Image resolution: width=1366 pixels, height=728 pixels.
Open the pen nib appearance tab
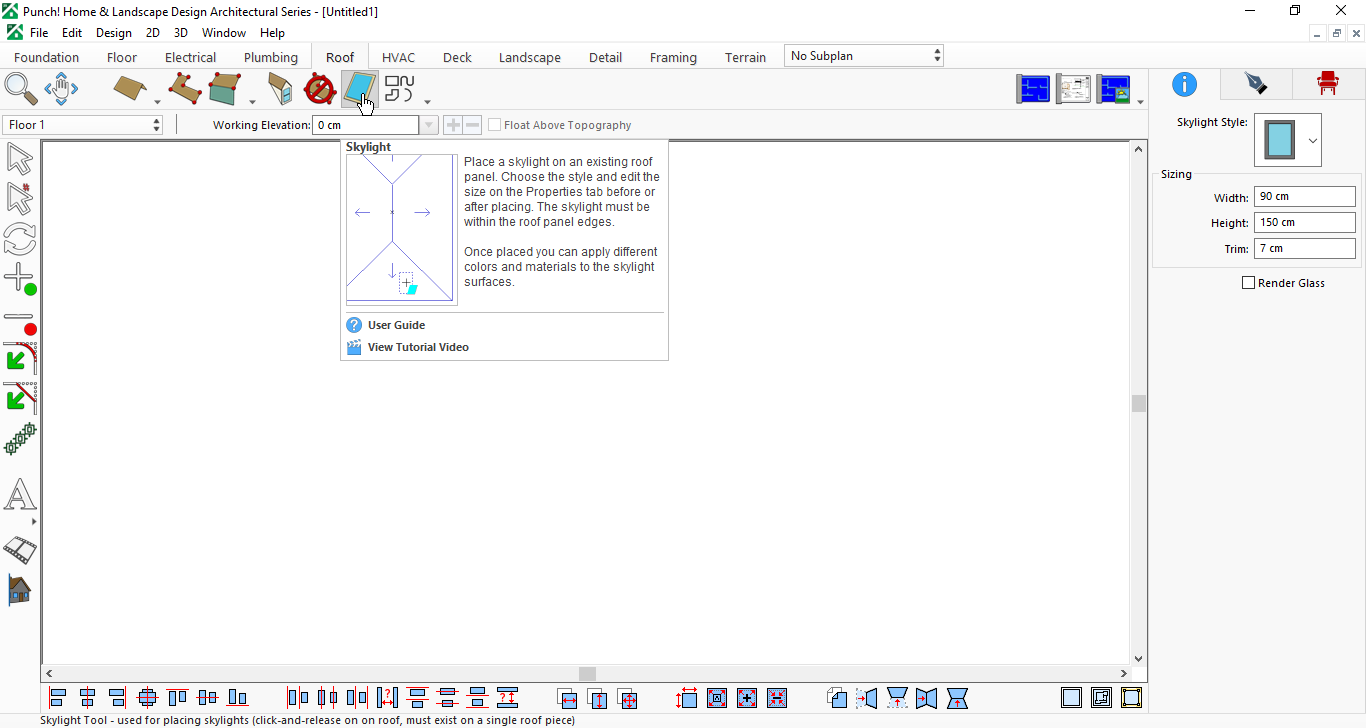coord(1256,84)
